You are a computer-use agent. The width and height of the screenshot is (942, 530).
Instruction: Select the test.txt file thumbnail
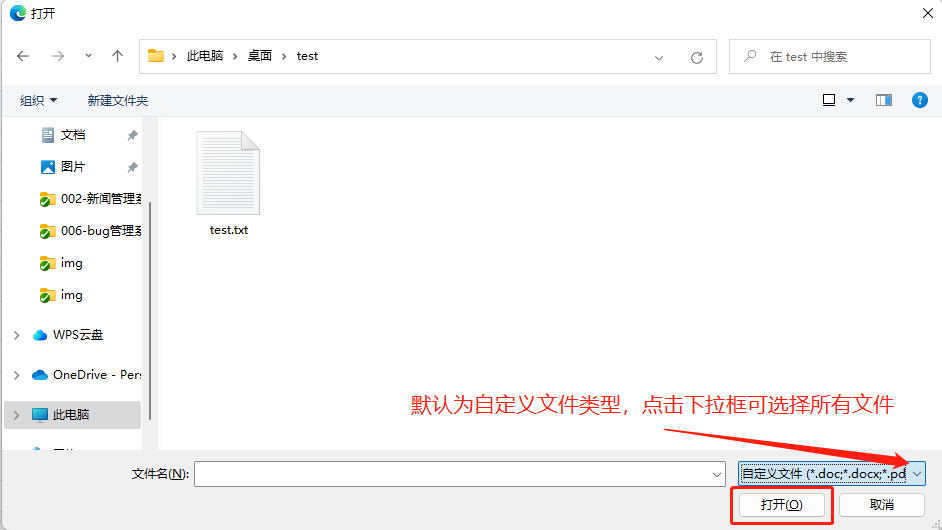[228, 174]
